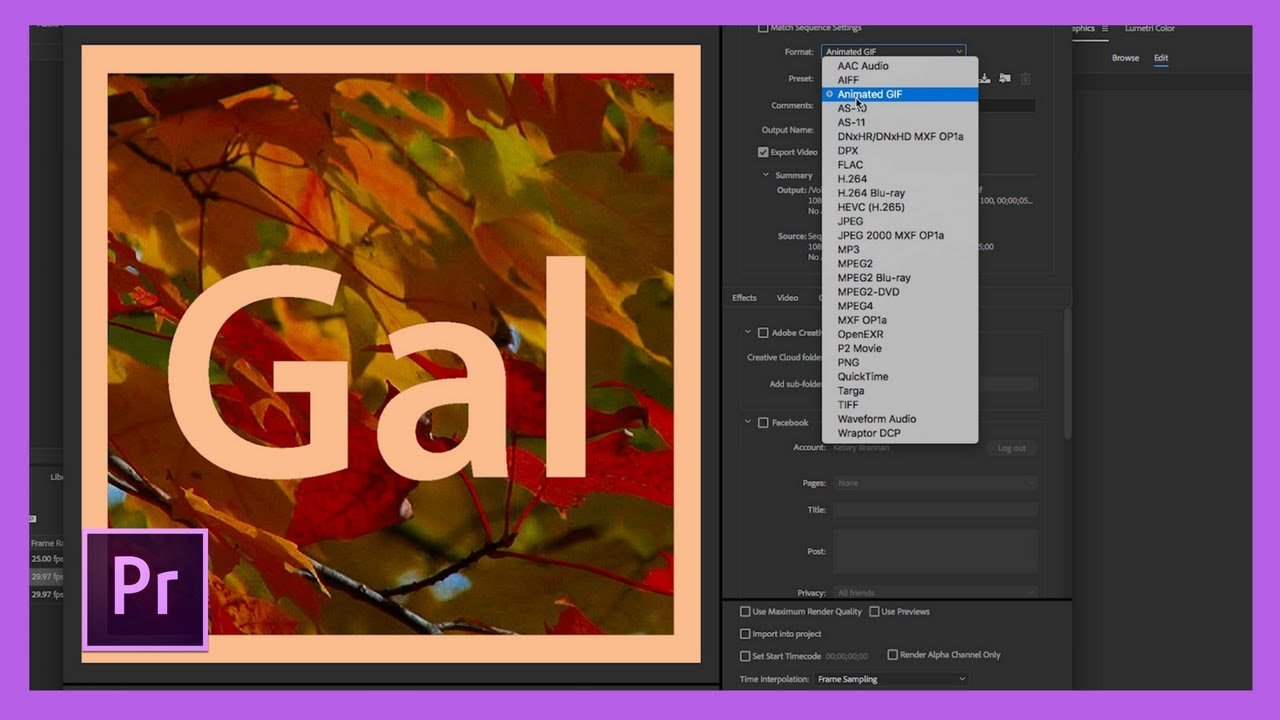Click the Set Start Timecode value

point(845,654)
